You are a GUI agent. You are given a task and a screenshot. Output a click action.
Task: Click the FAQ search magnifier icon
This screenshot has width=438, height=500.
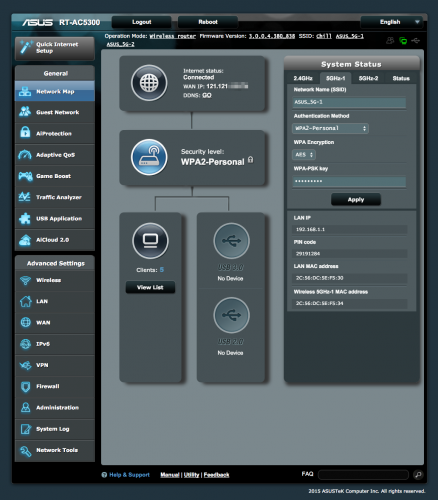[418, 474]
